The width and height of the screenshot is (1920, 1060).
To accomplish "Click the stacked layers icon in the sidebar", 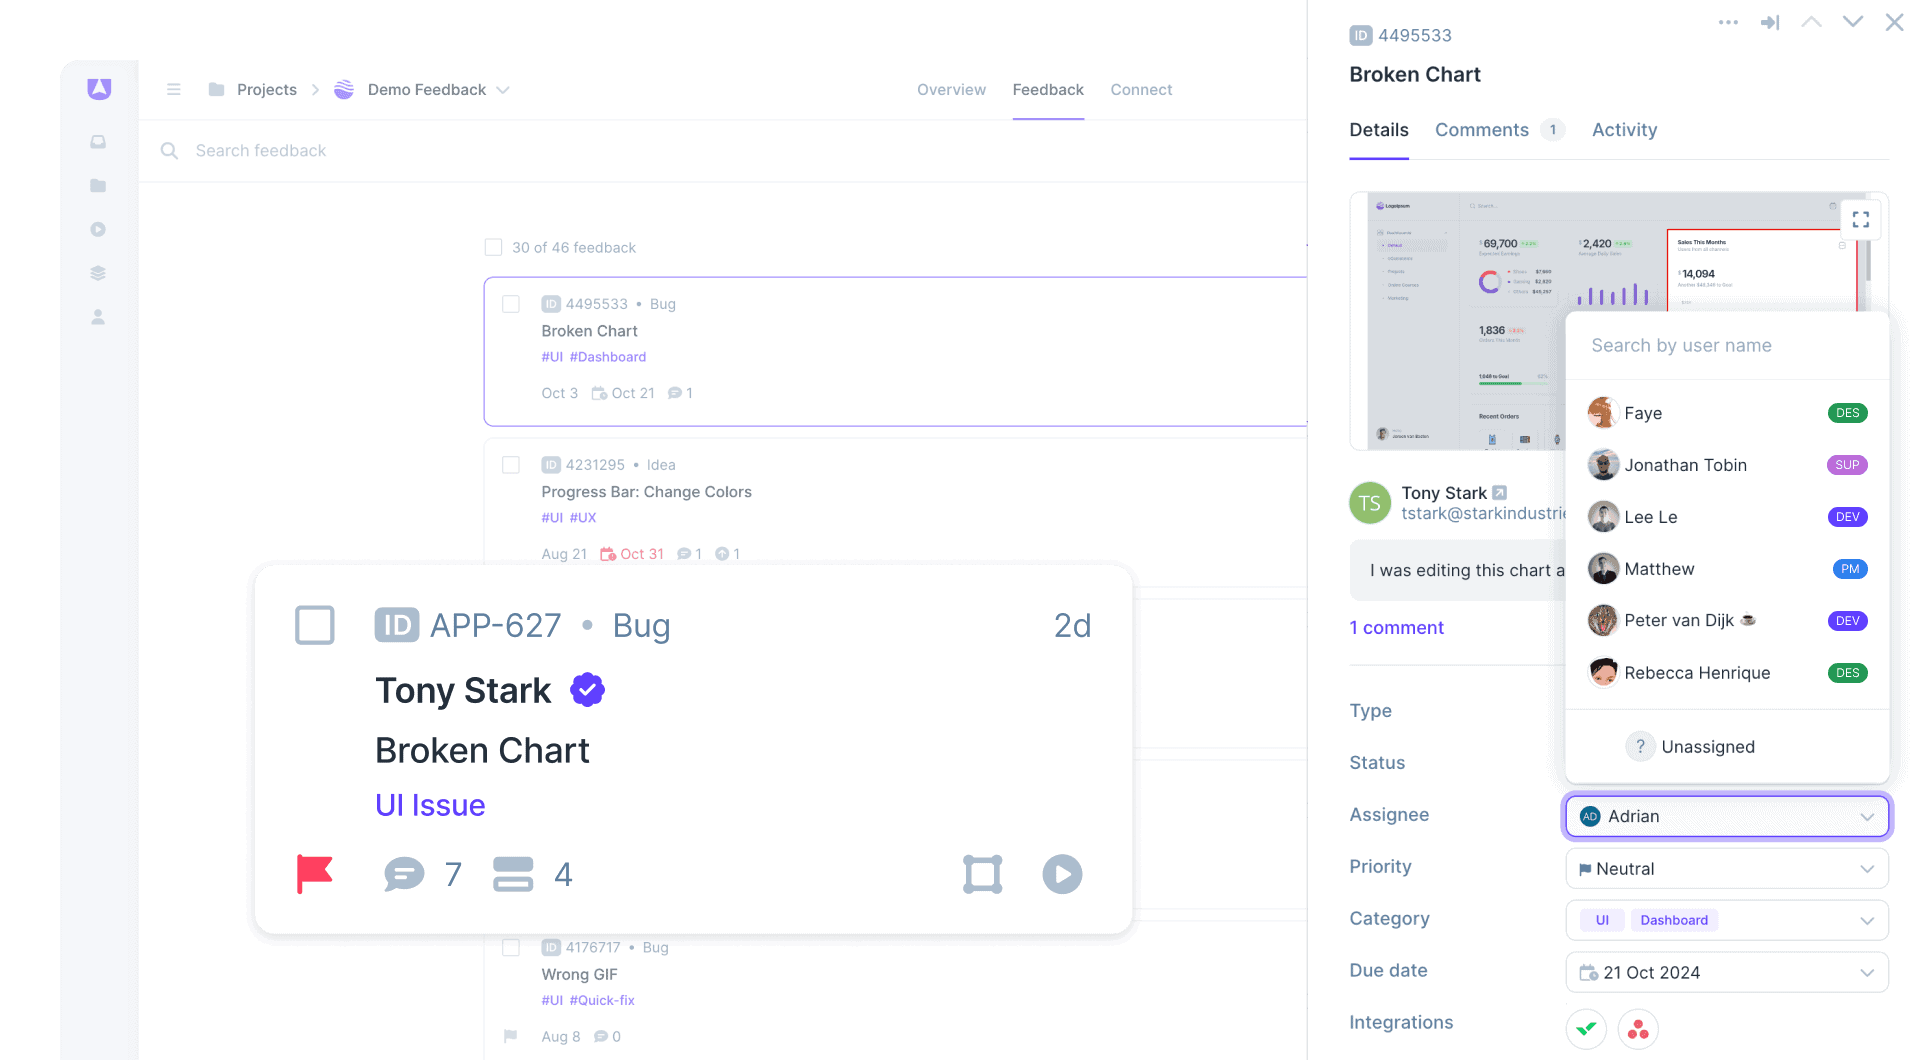I will (x=97, y=272).
